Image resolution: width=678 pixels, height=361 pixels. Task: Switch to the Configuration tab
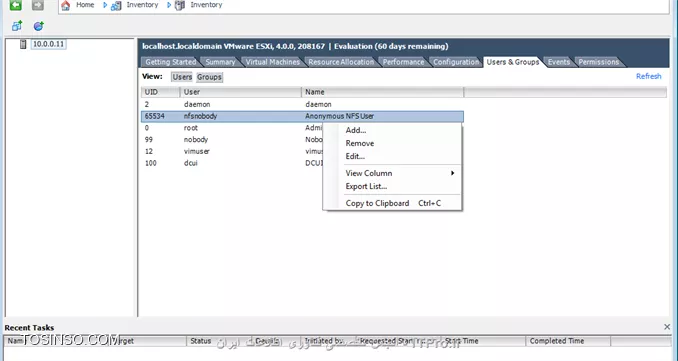click(x=456, y=62)
